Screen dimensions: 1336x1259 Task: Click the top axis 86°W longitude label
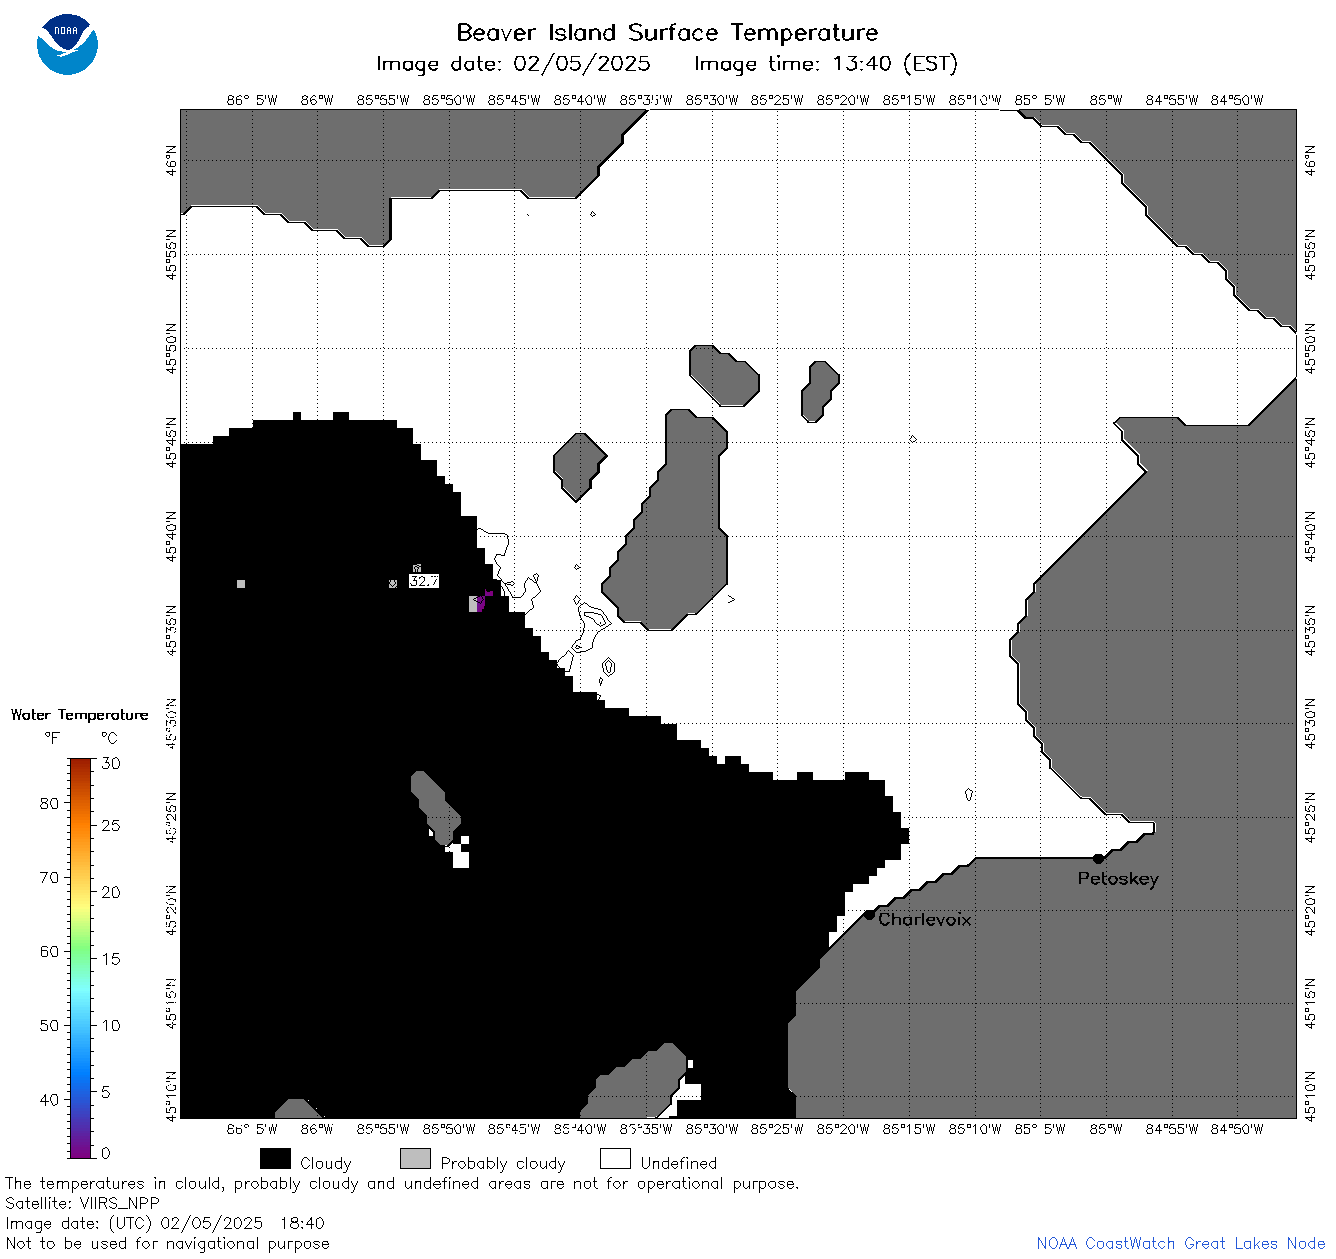[x=317, y=100]
